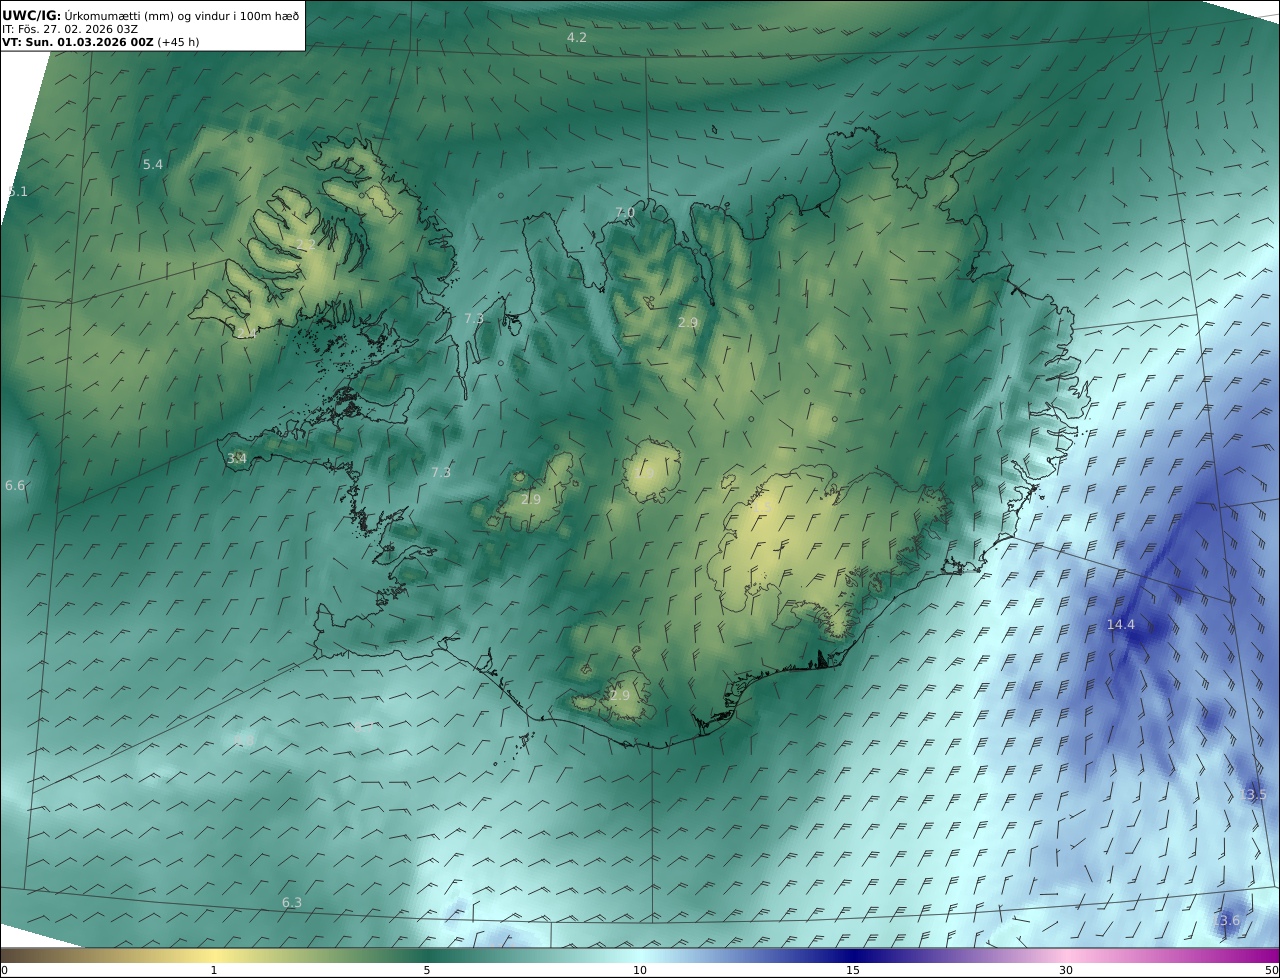Select the 6.6 value at the left edge
Image resolution: width=1280 pixels, height=978 pixels.
(x=15, y=486)
